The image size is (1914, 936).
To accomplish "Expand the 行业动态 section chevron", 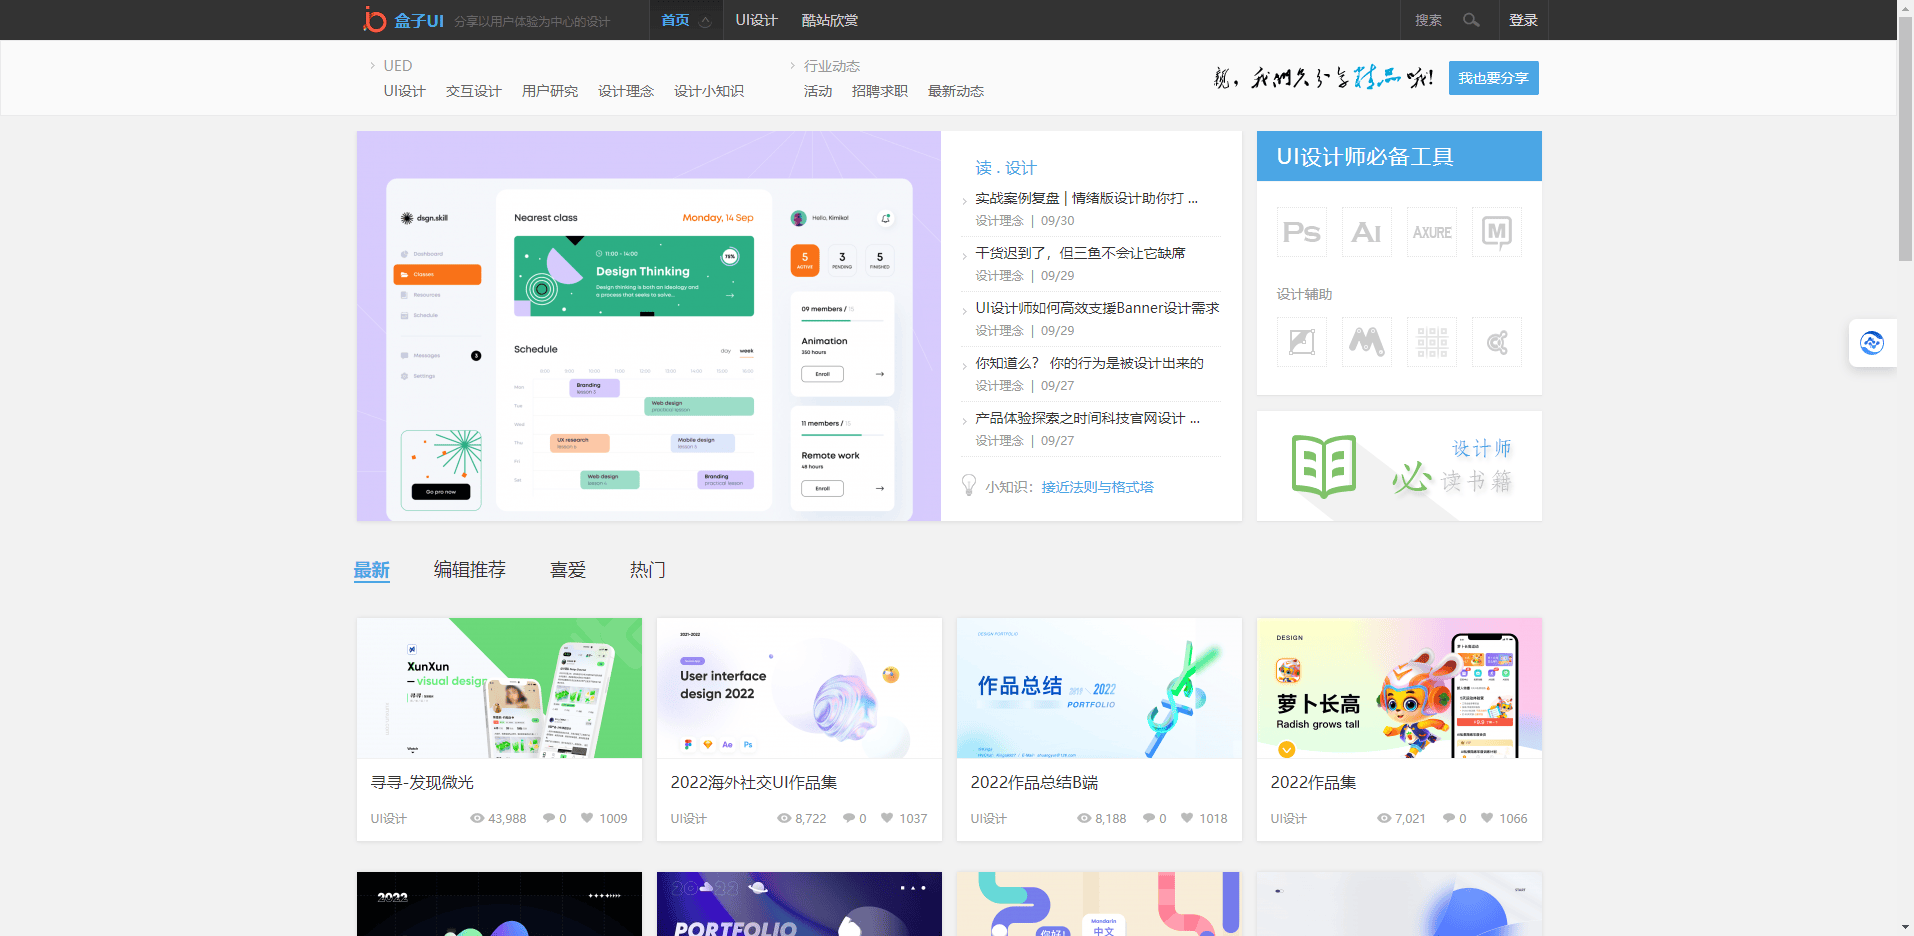I will click(791, 65).
